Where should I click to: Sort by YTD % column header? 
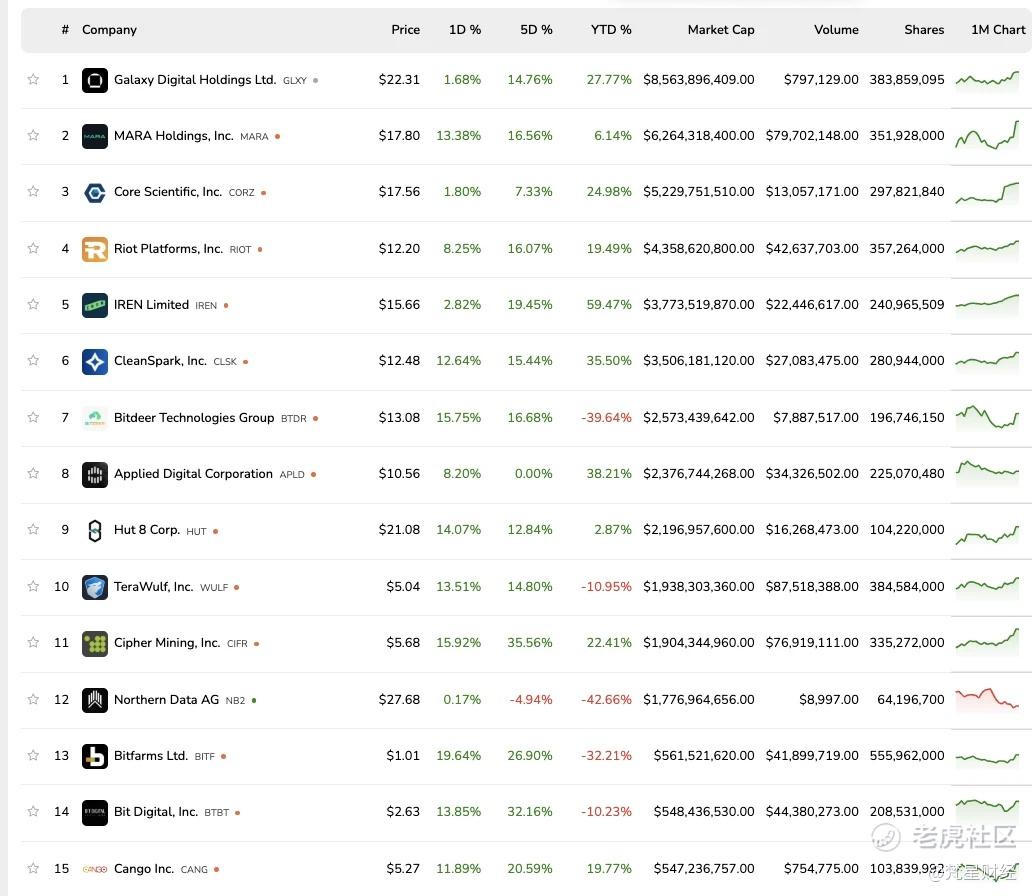[x=610, y=30]
